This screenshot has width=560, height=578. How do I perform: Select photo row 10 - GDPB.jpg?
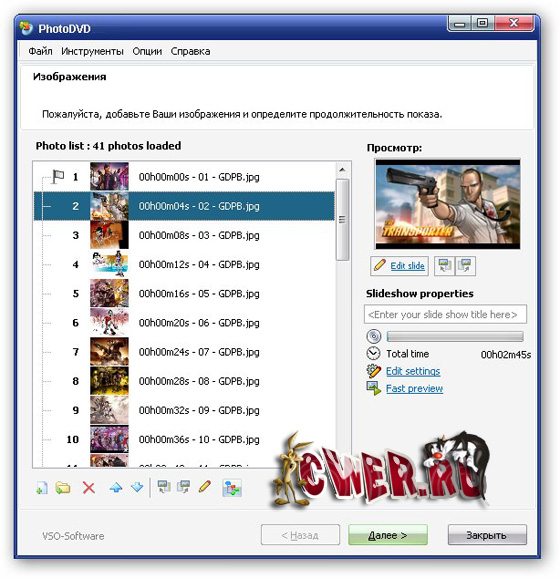184,439
